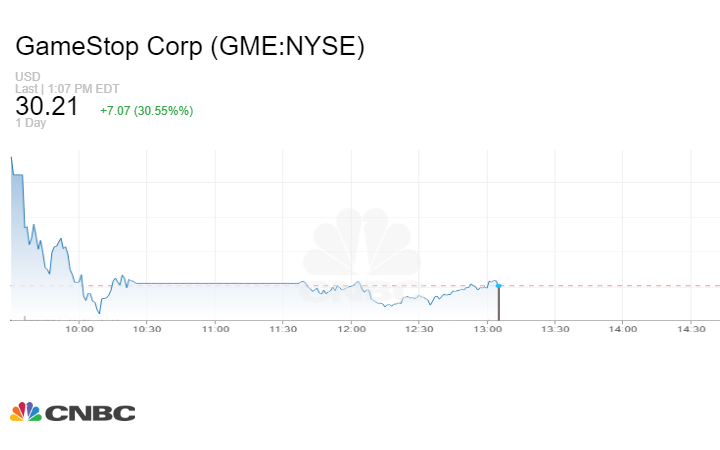The width and height of the screenshot is (720, 450).
Task: Click the 11:30 time axis label
Action: (x=283, y=328)
